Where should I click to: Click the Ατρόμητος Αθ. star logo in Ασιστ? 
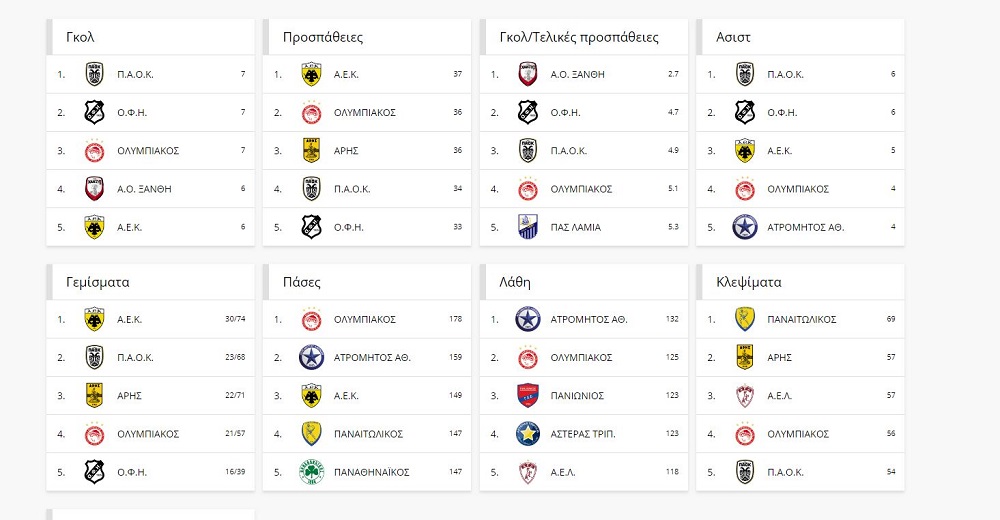click(745, 227)
